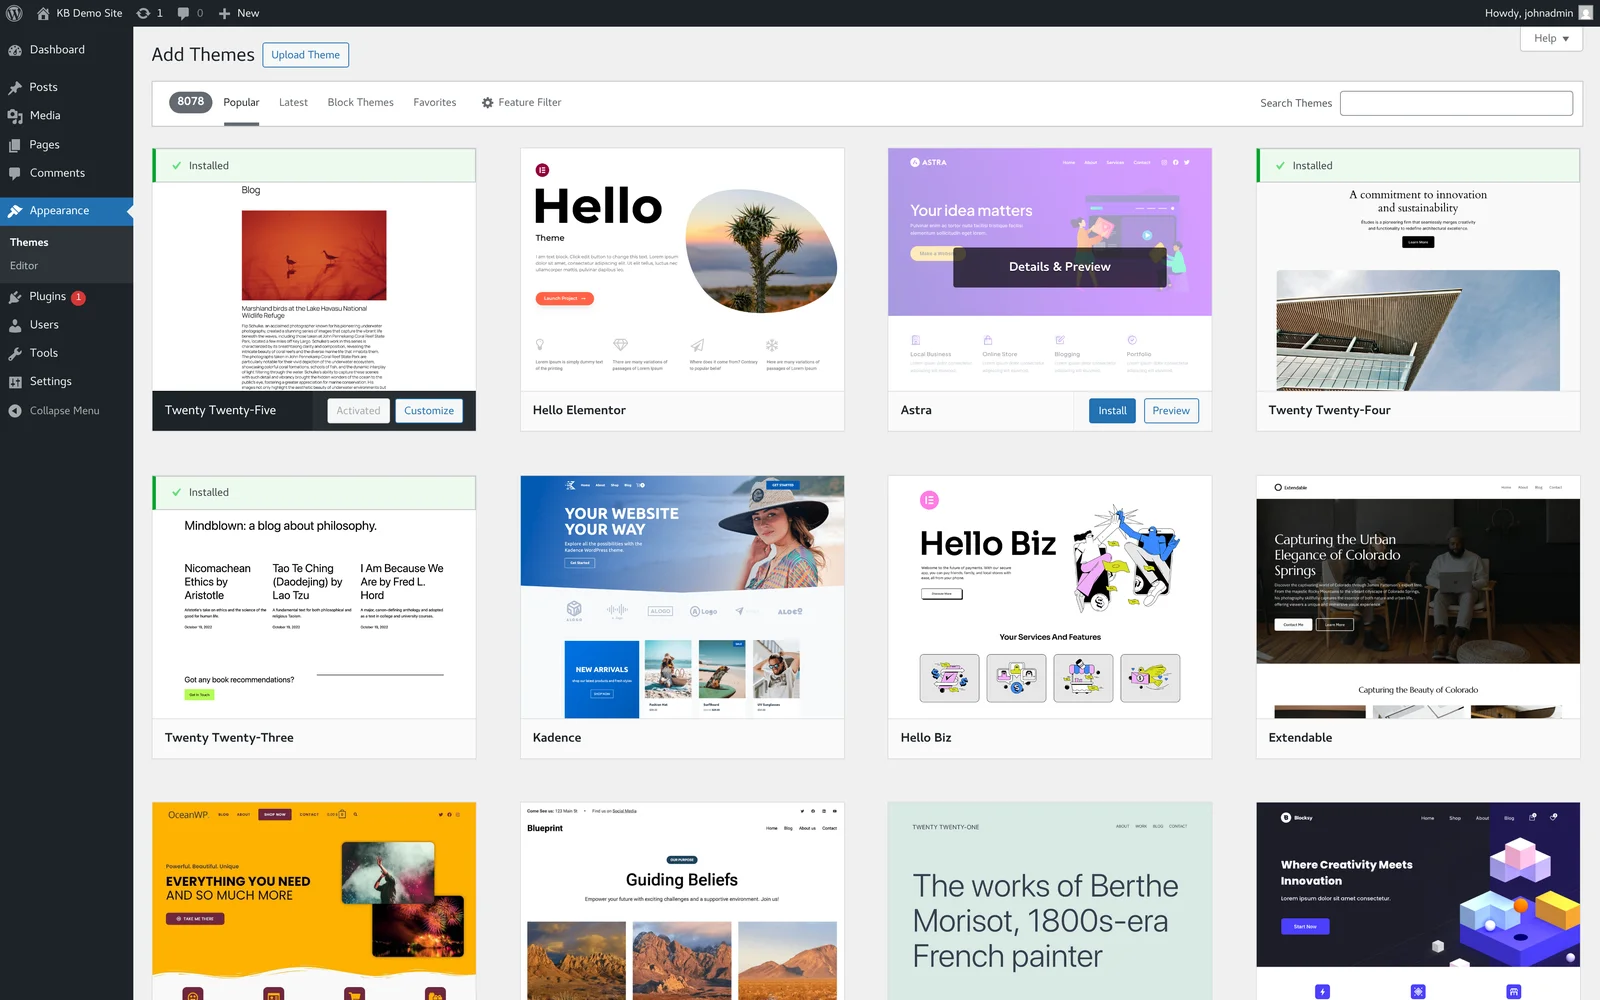Click the Collapse Menu arrow icon
Image resolution: width=1600 pixels, height=1000 pixels.
[15, 411]
